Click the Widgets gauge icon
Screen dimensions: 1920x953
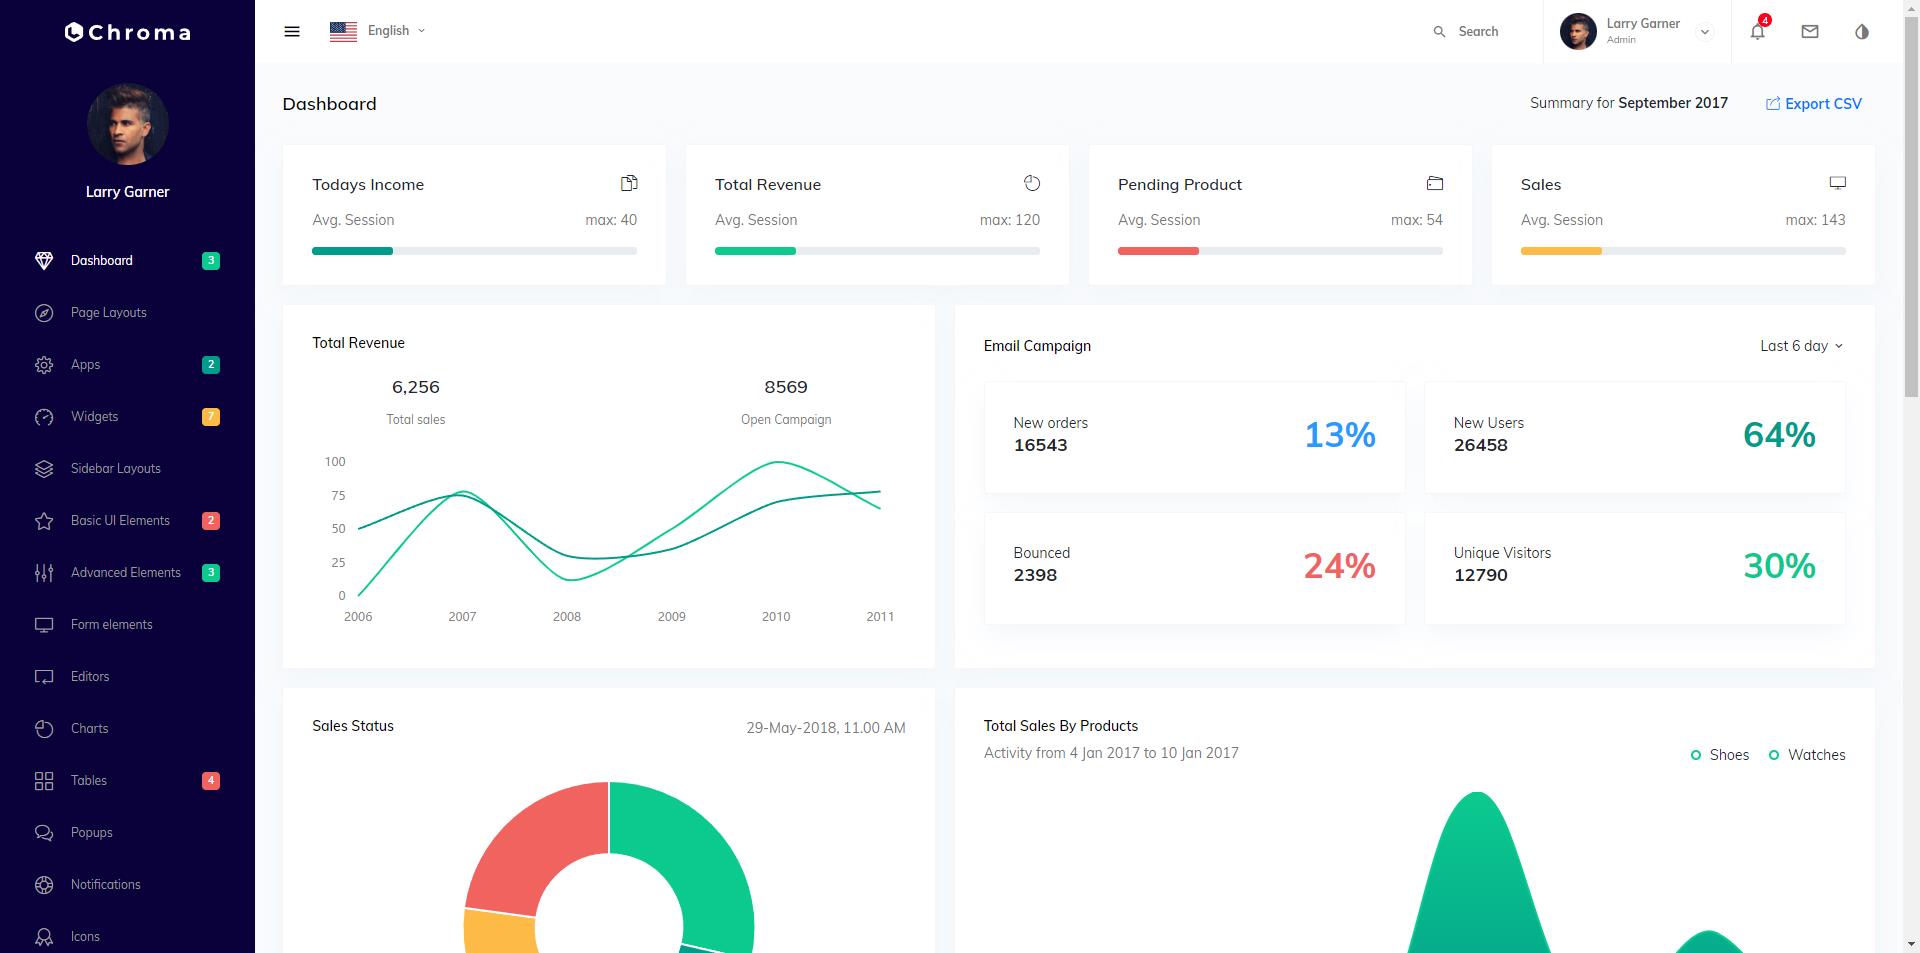44,417
